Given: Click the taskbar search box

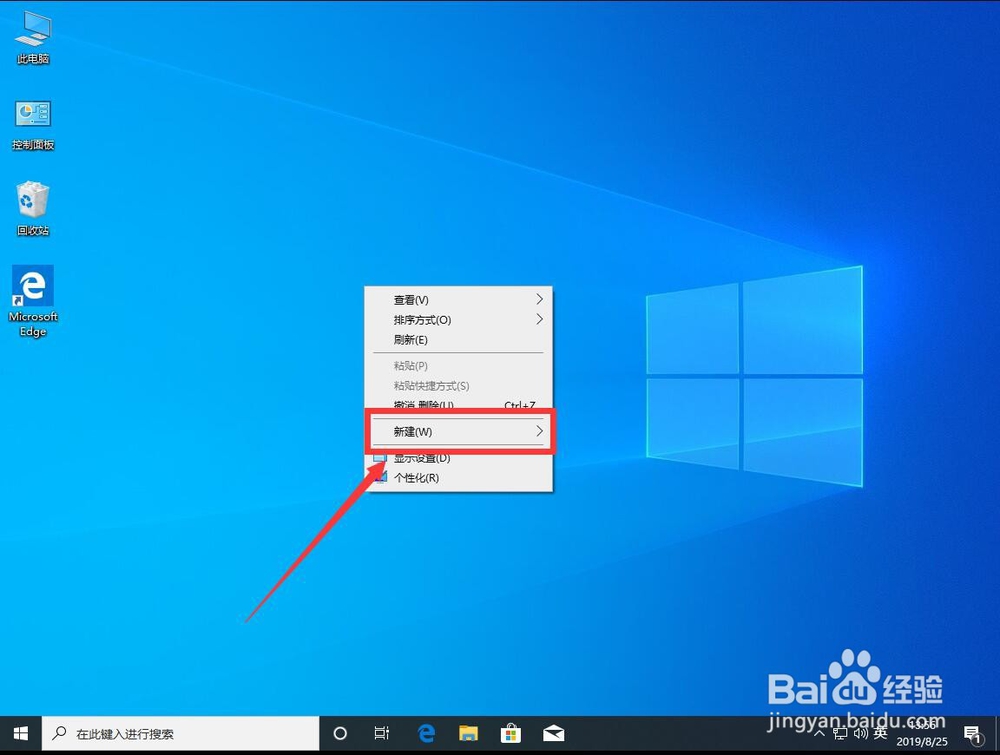Looking at the screenshot, I should [x=180, y=734].
